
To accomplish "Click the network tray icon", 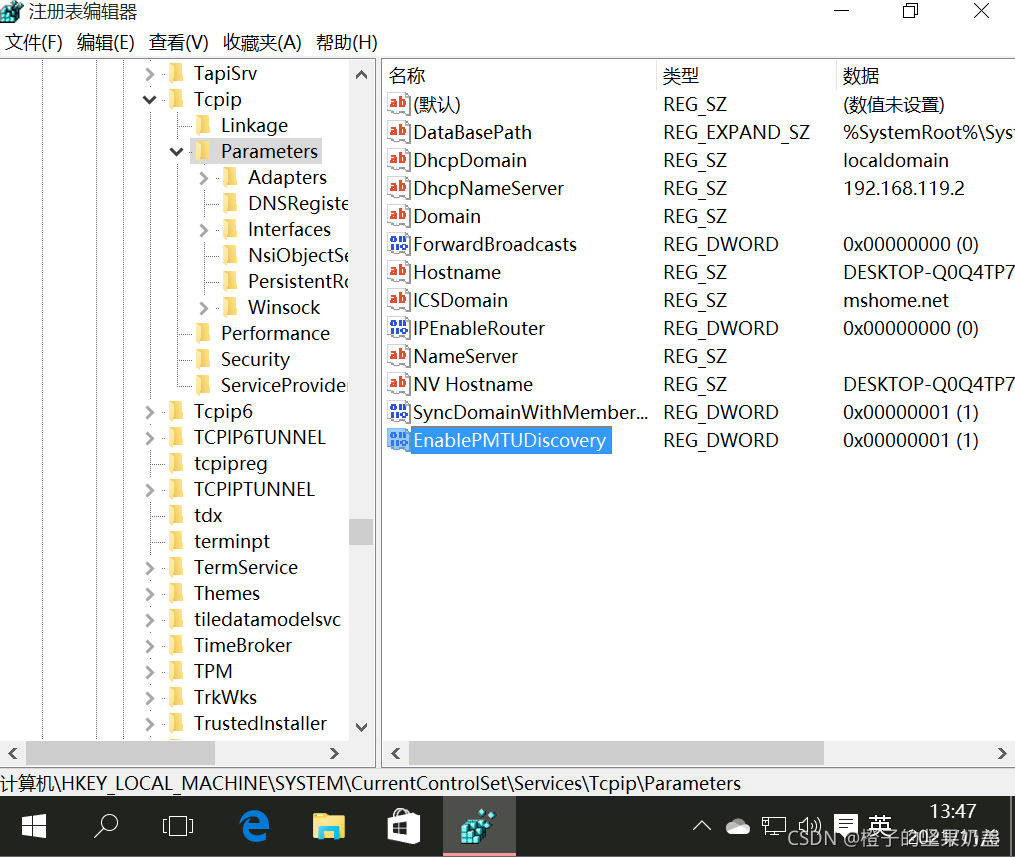I will pos(774,826).
